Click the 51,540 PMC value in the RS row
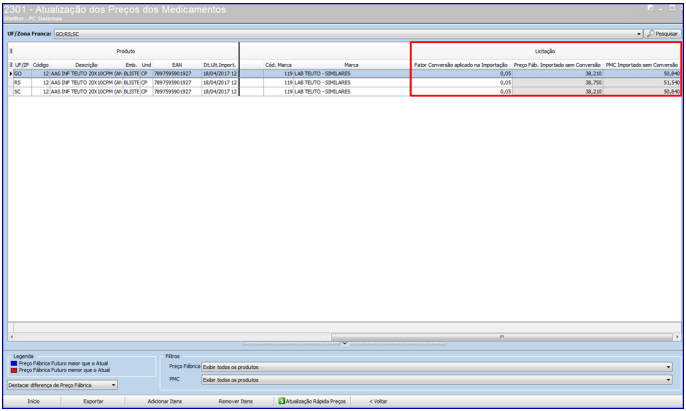 coord(642,82)
